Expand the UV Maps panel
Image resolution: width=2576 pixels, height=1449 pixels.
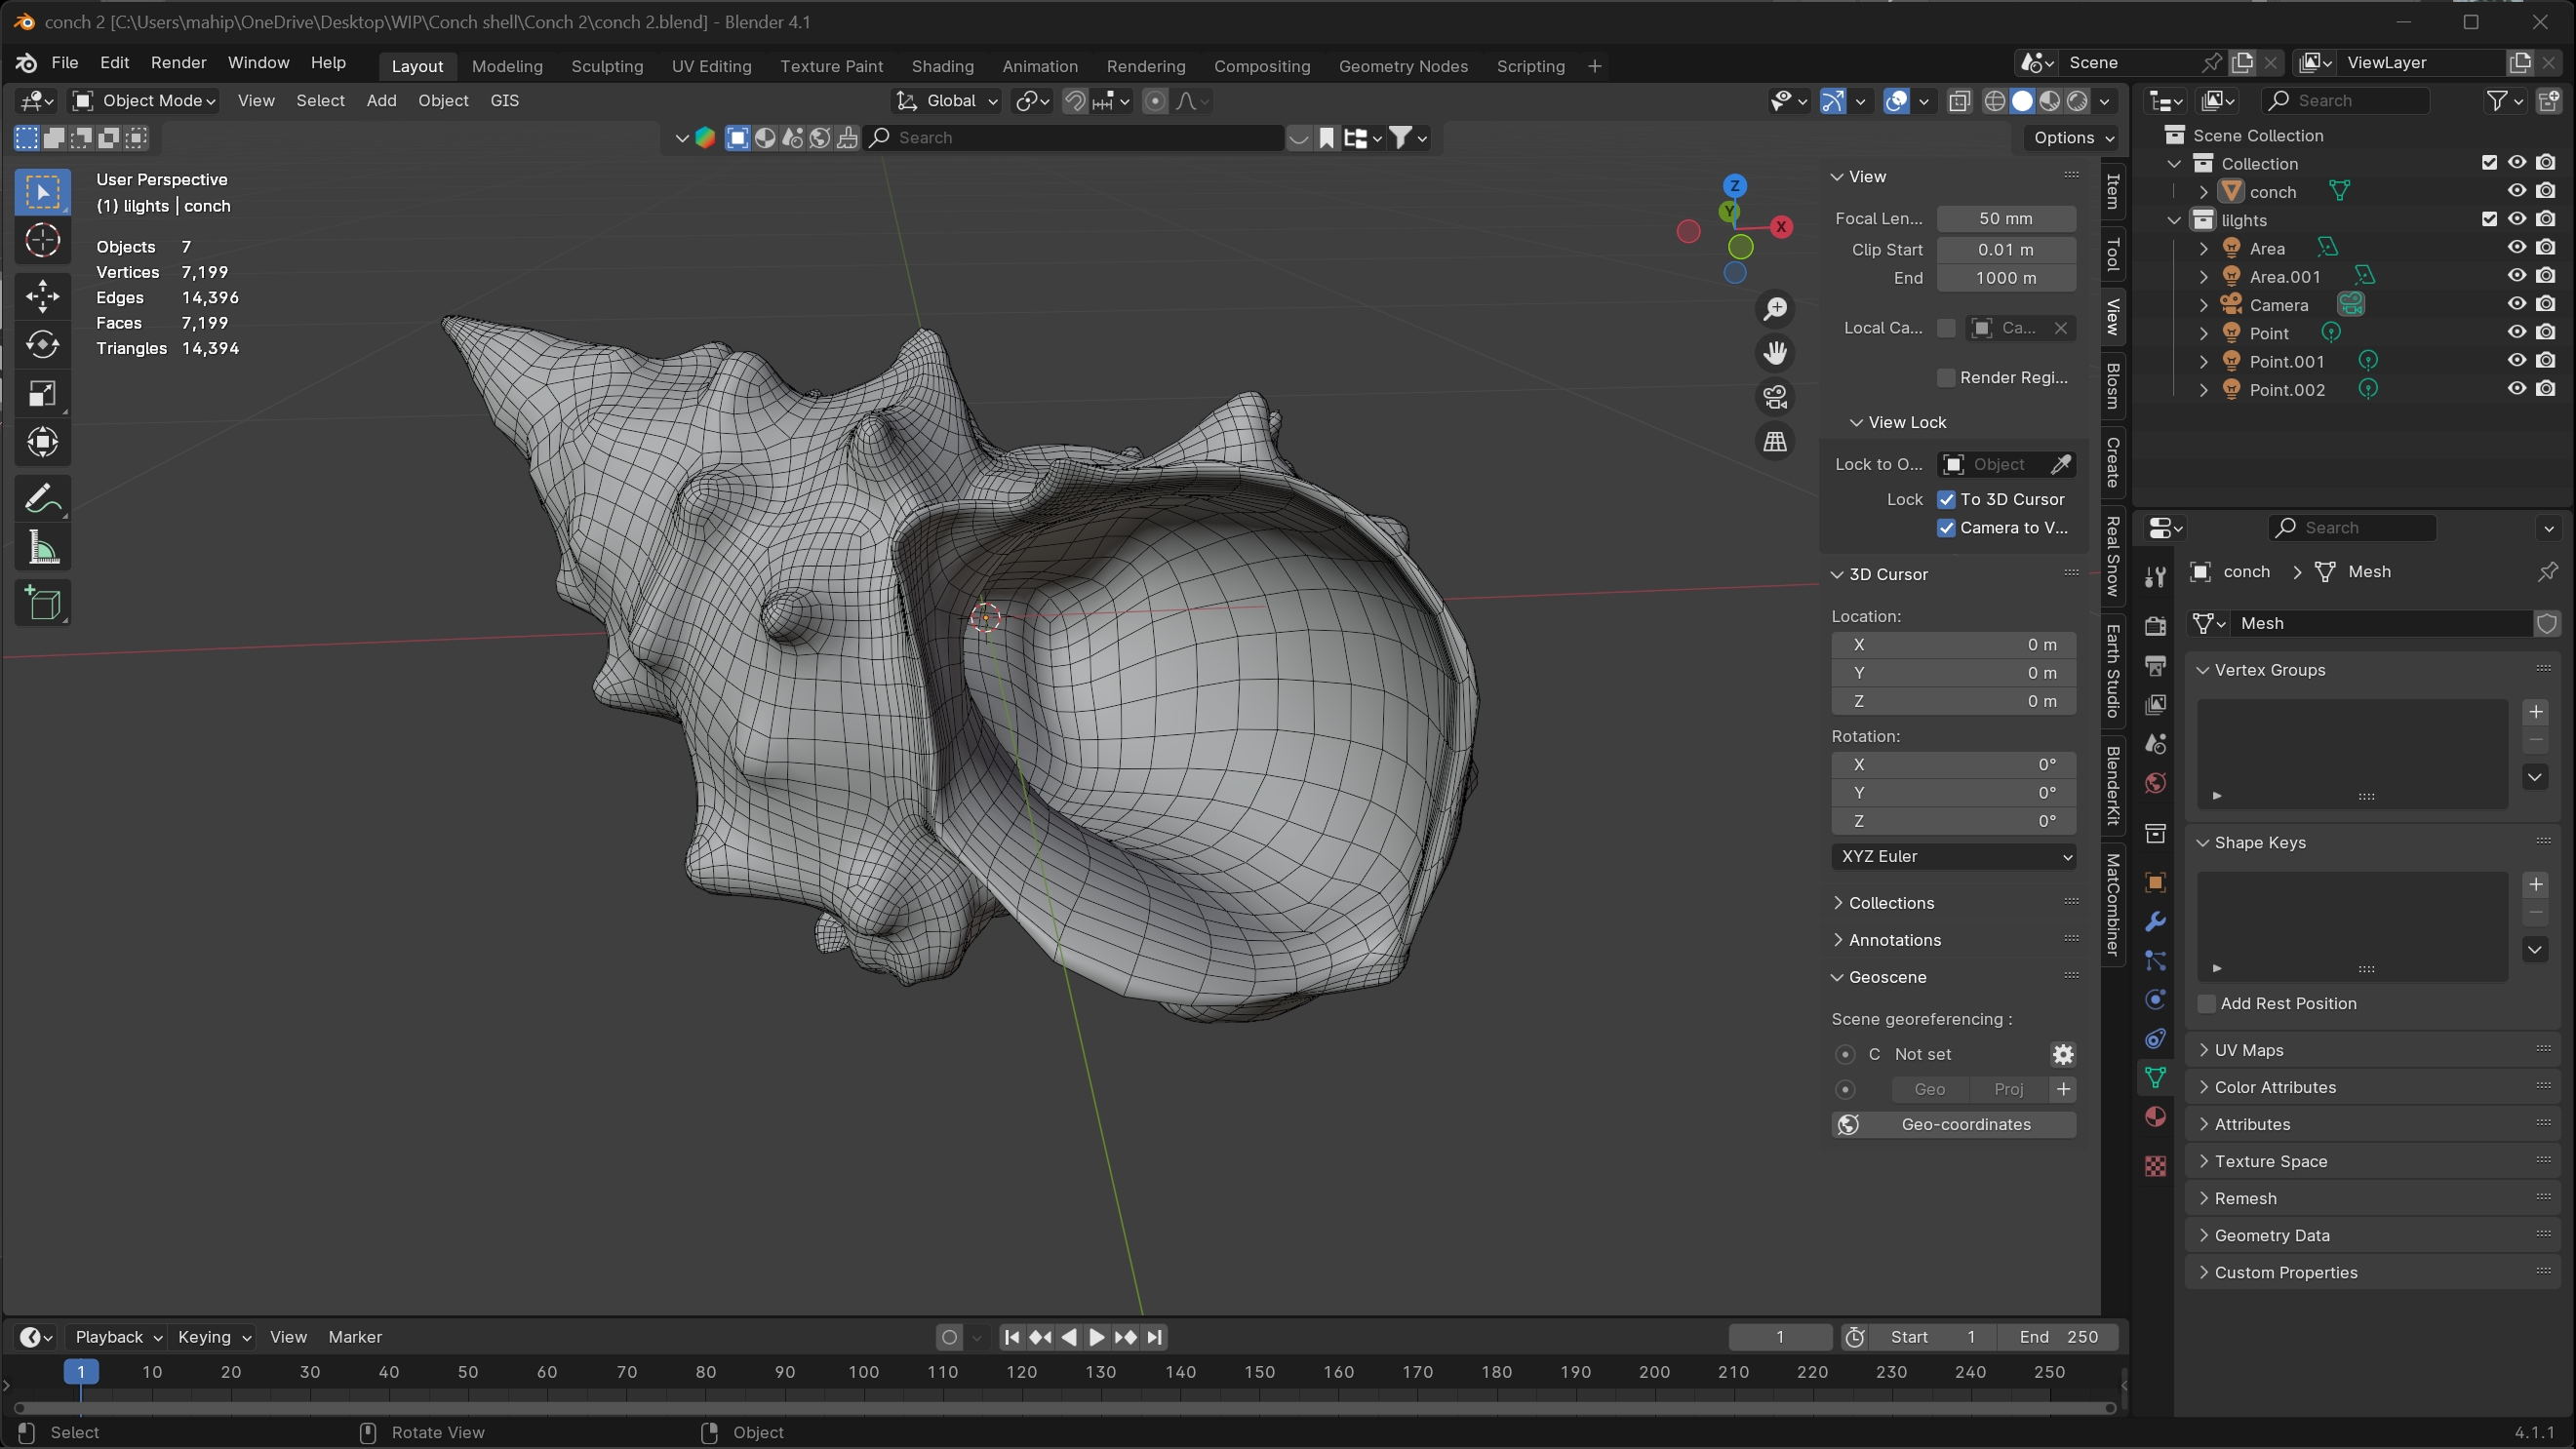pyautogui.click(x=2248, y=1050)
